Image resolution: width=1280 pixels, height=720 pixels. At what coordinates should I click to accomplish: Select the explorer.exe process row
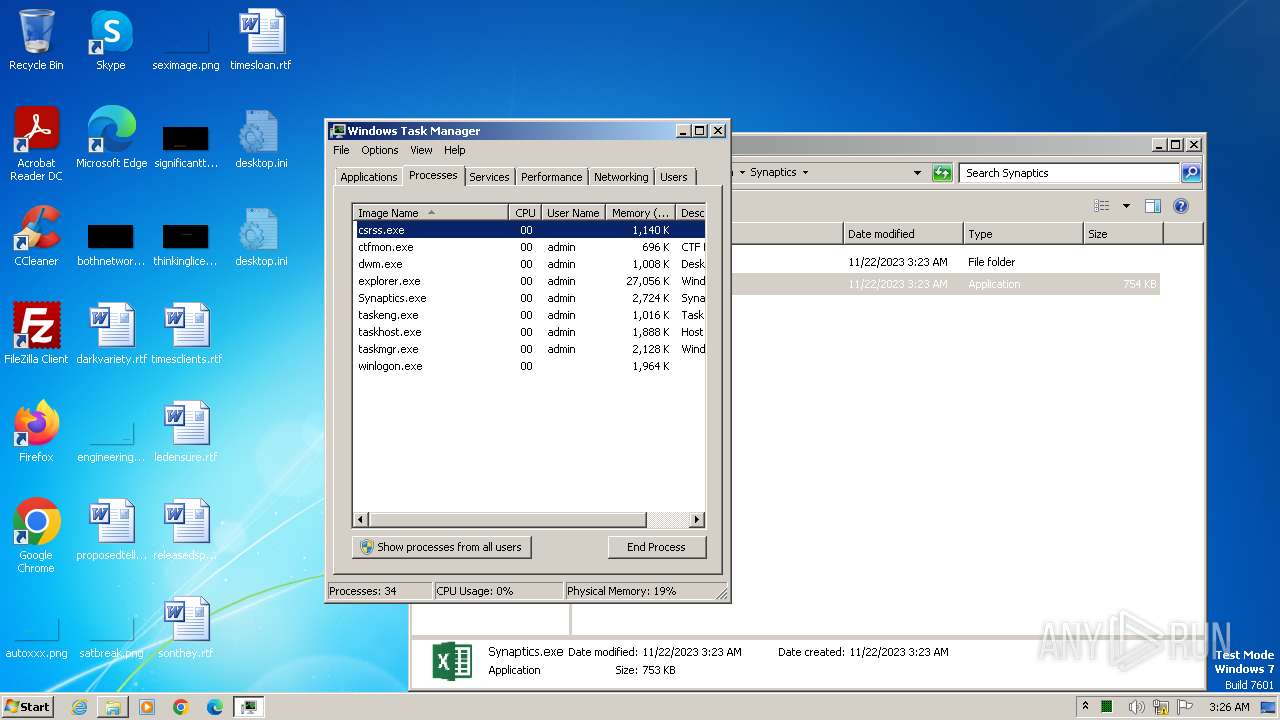(x=529, y=281)
